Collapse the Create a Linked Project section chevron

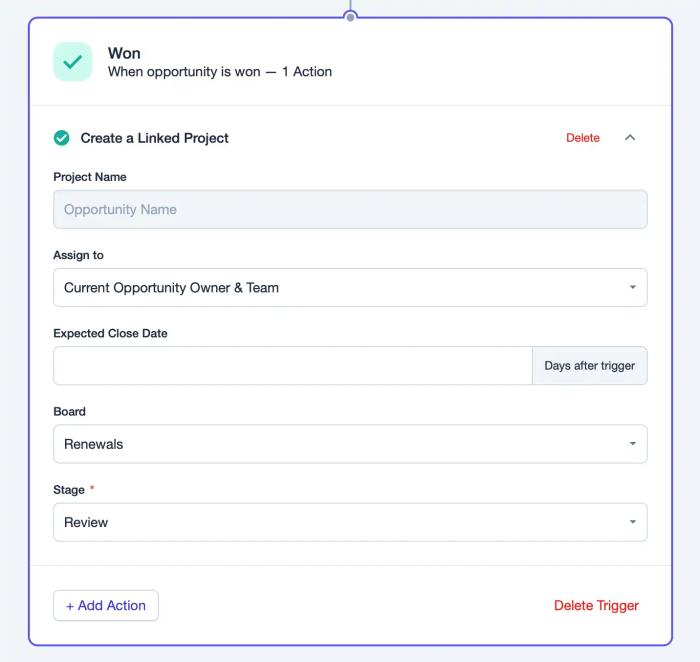click(x=629, y=137)
